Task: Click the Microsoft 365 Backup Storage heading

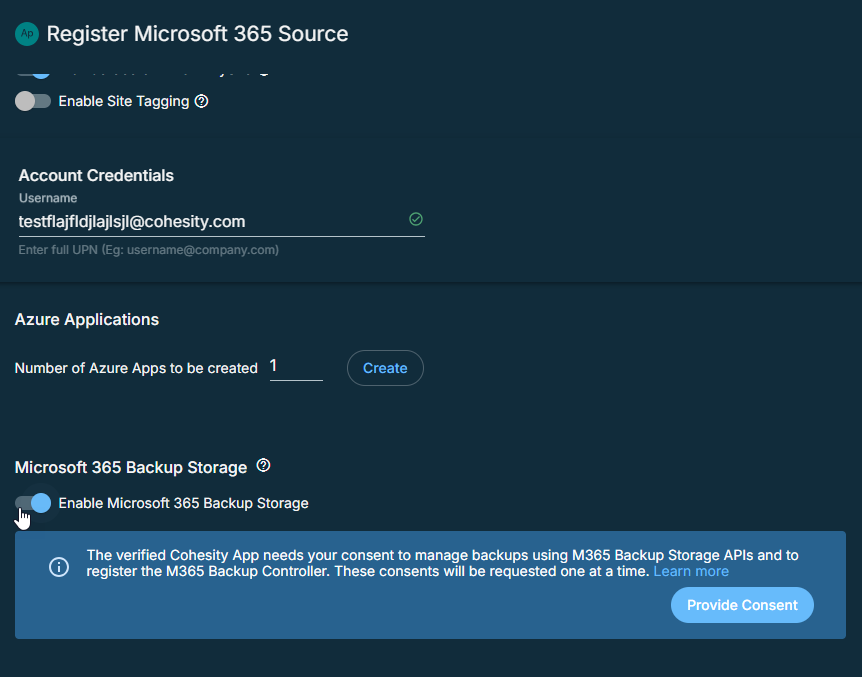Action: click(131, 467)
